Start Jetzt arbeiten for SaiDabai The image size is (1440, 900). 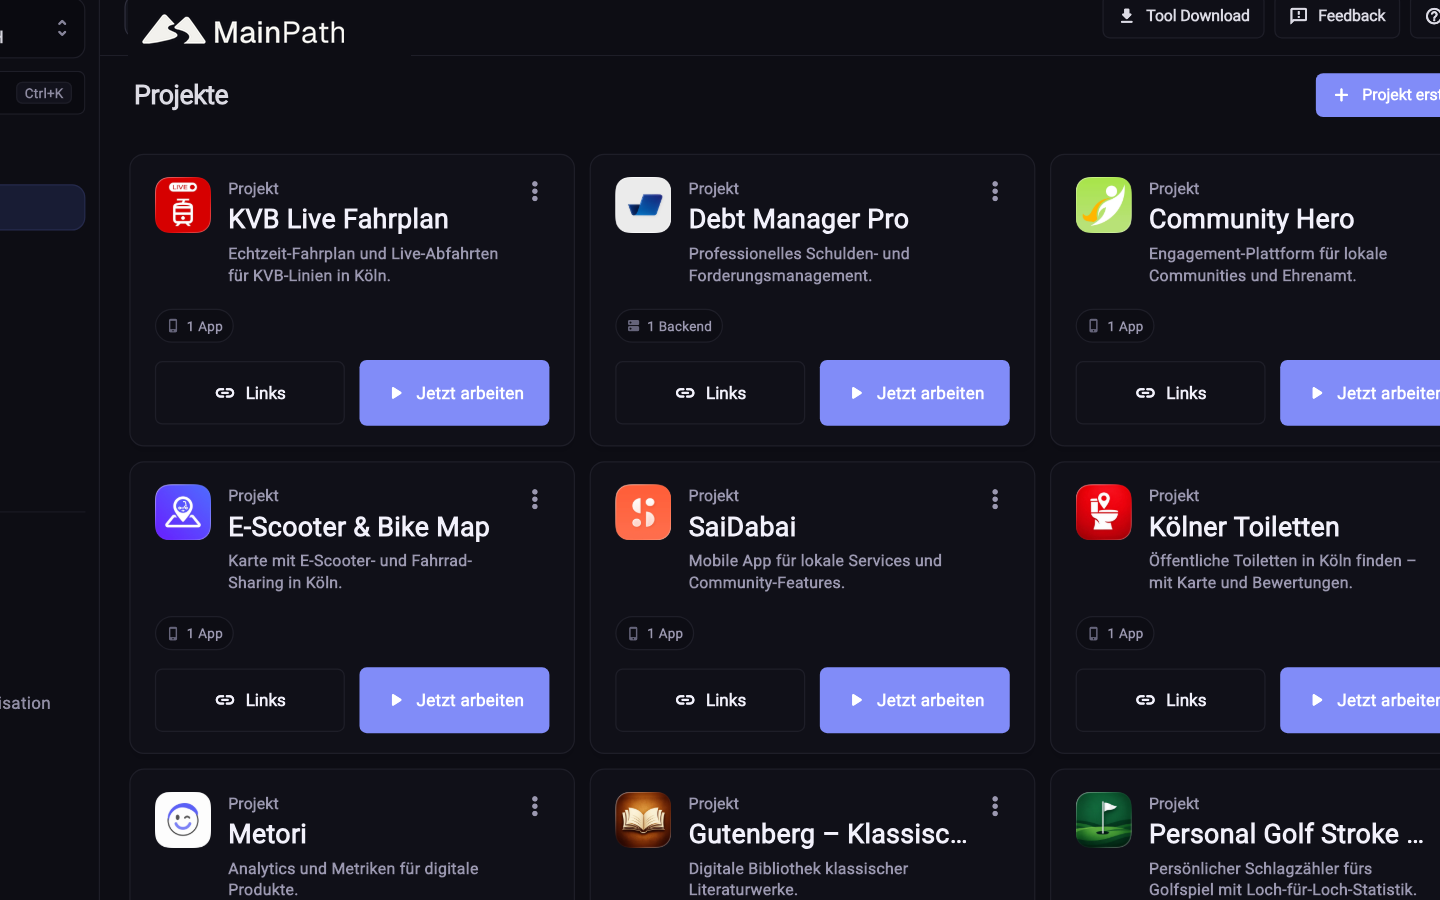coord(915,700)
